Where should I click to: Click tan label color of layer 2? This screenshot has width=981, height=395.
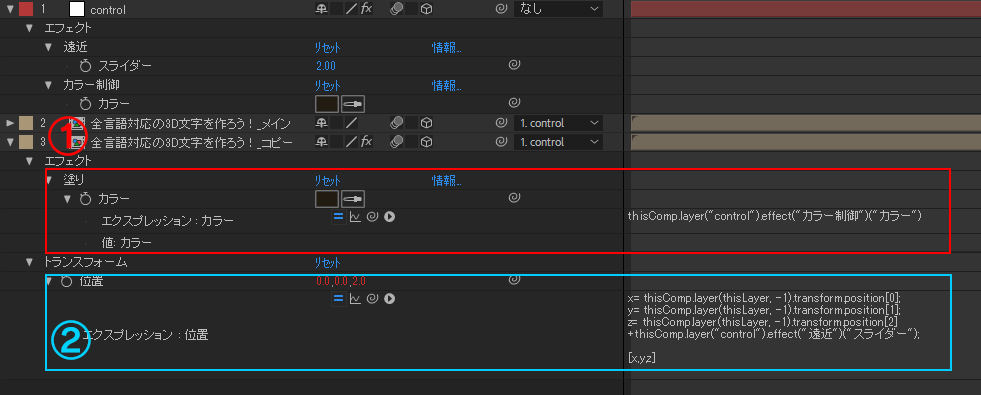[26, 123]
